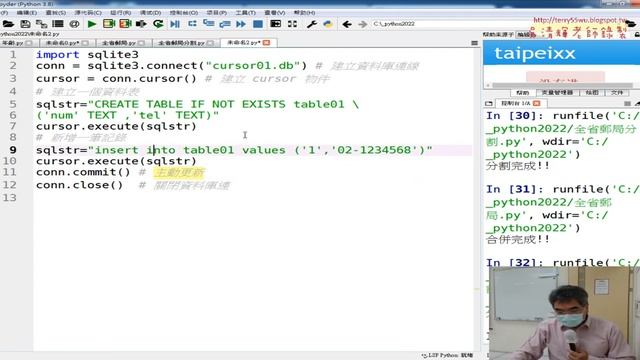Run the file with the green play button
This screenshot has height=360, width=640.
(92, 24)
